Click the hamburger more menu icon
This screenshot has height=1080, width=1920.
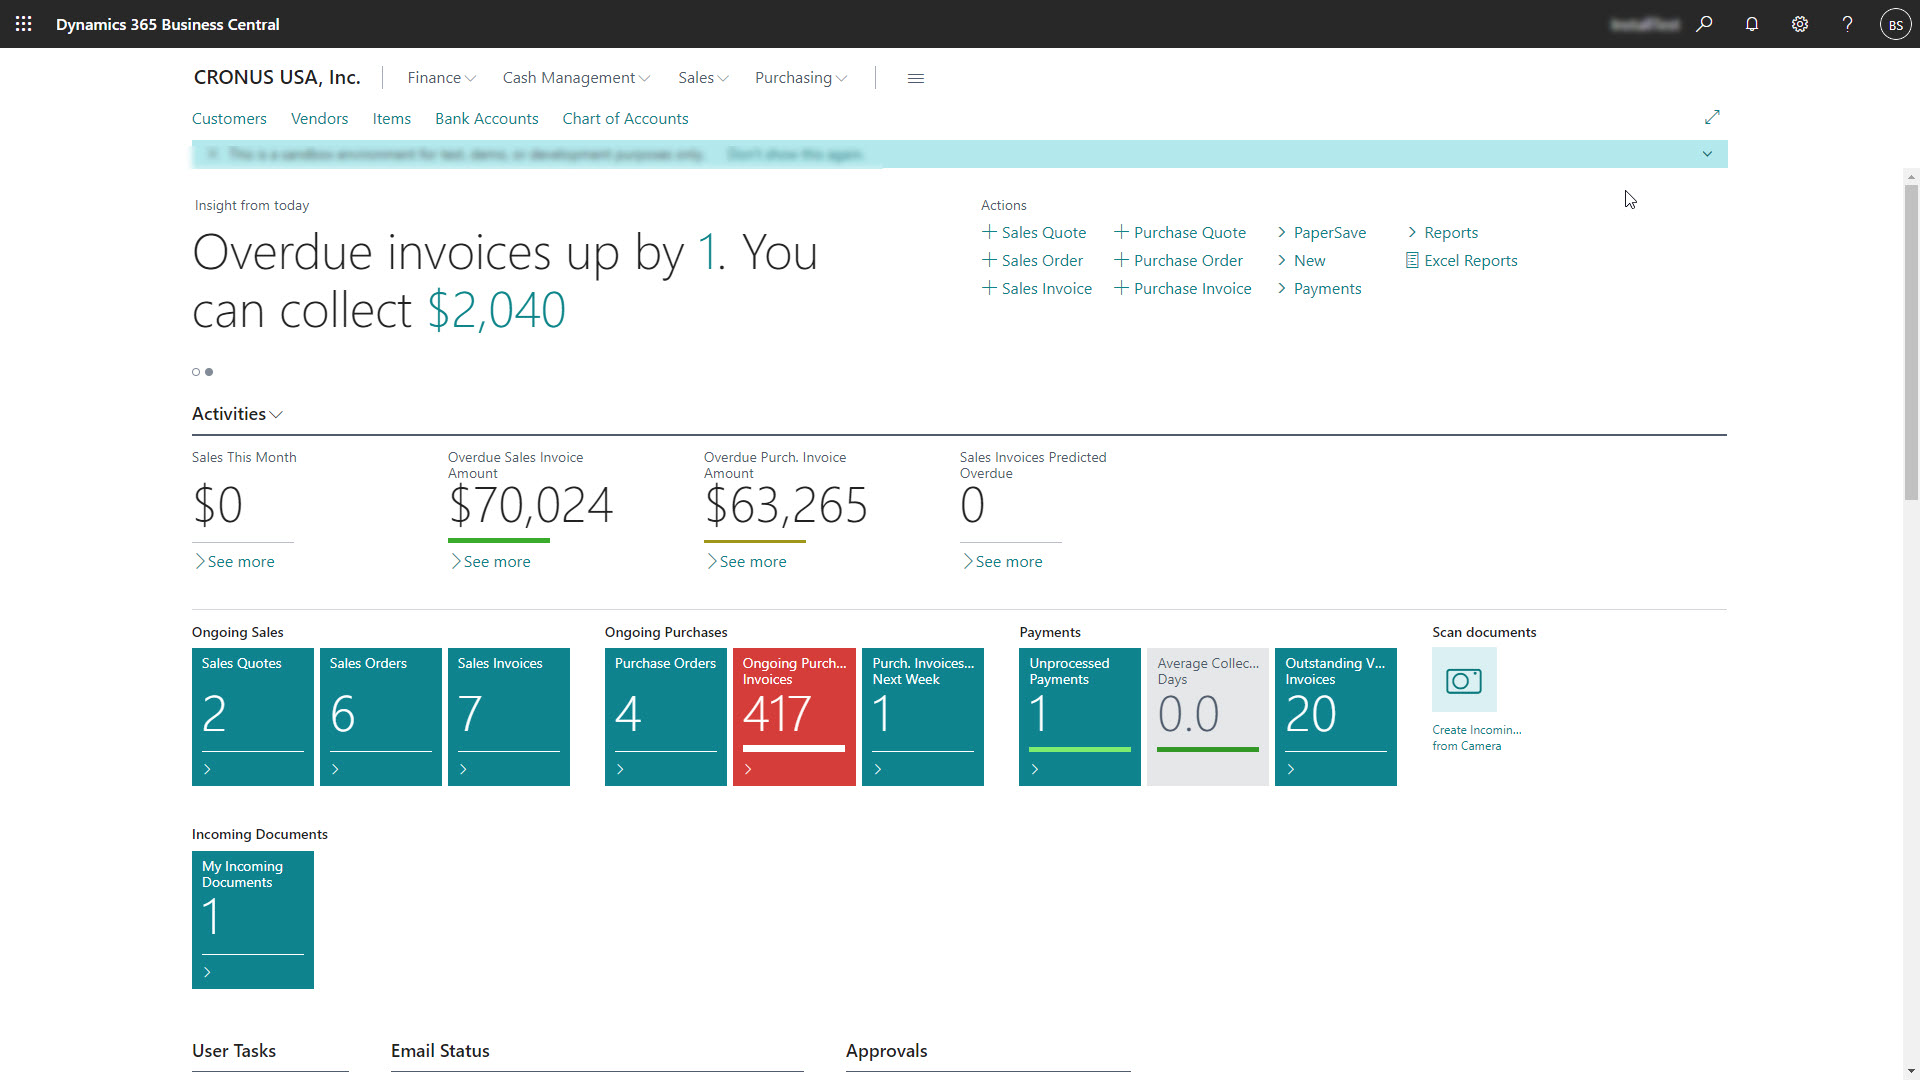click(915, 78)
